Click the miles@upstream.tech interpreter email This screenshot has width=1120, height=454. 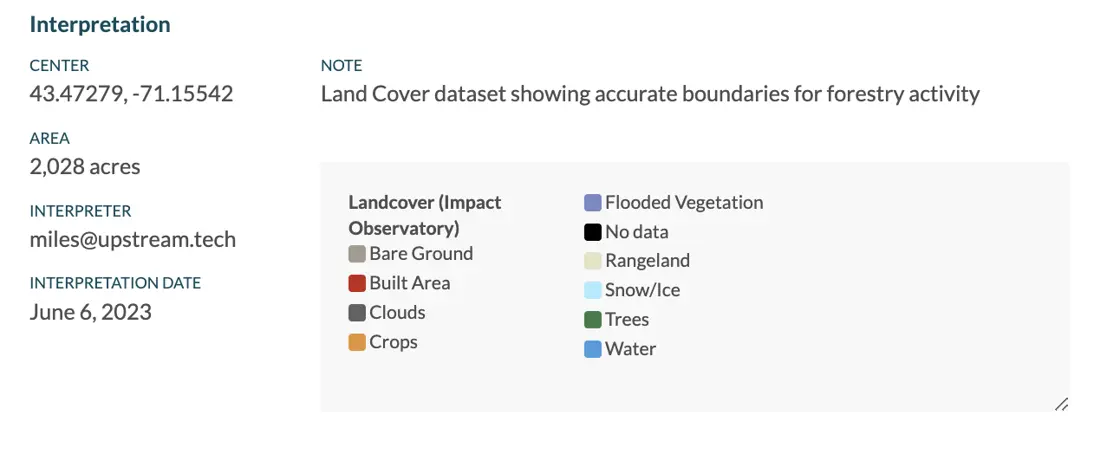click(x=133, y=239)
